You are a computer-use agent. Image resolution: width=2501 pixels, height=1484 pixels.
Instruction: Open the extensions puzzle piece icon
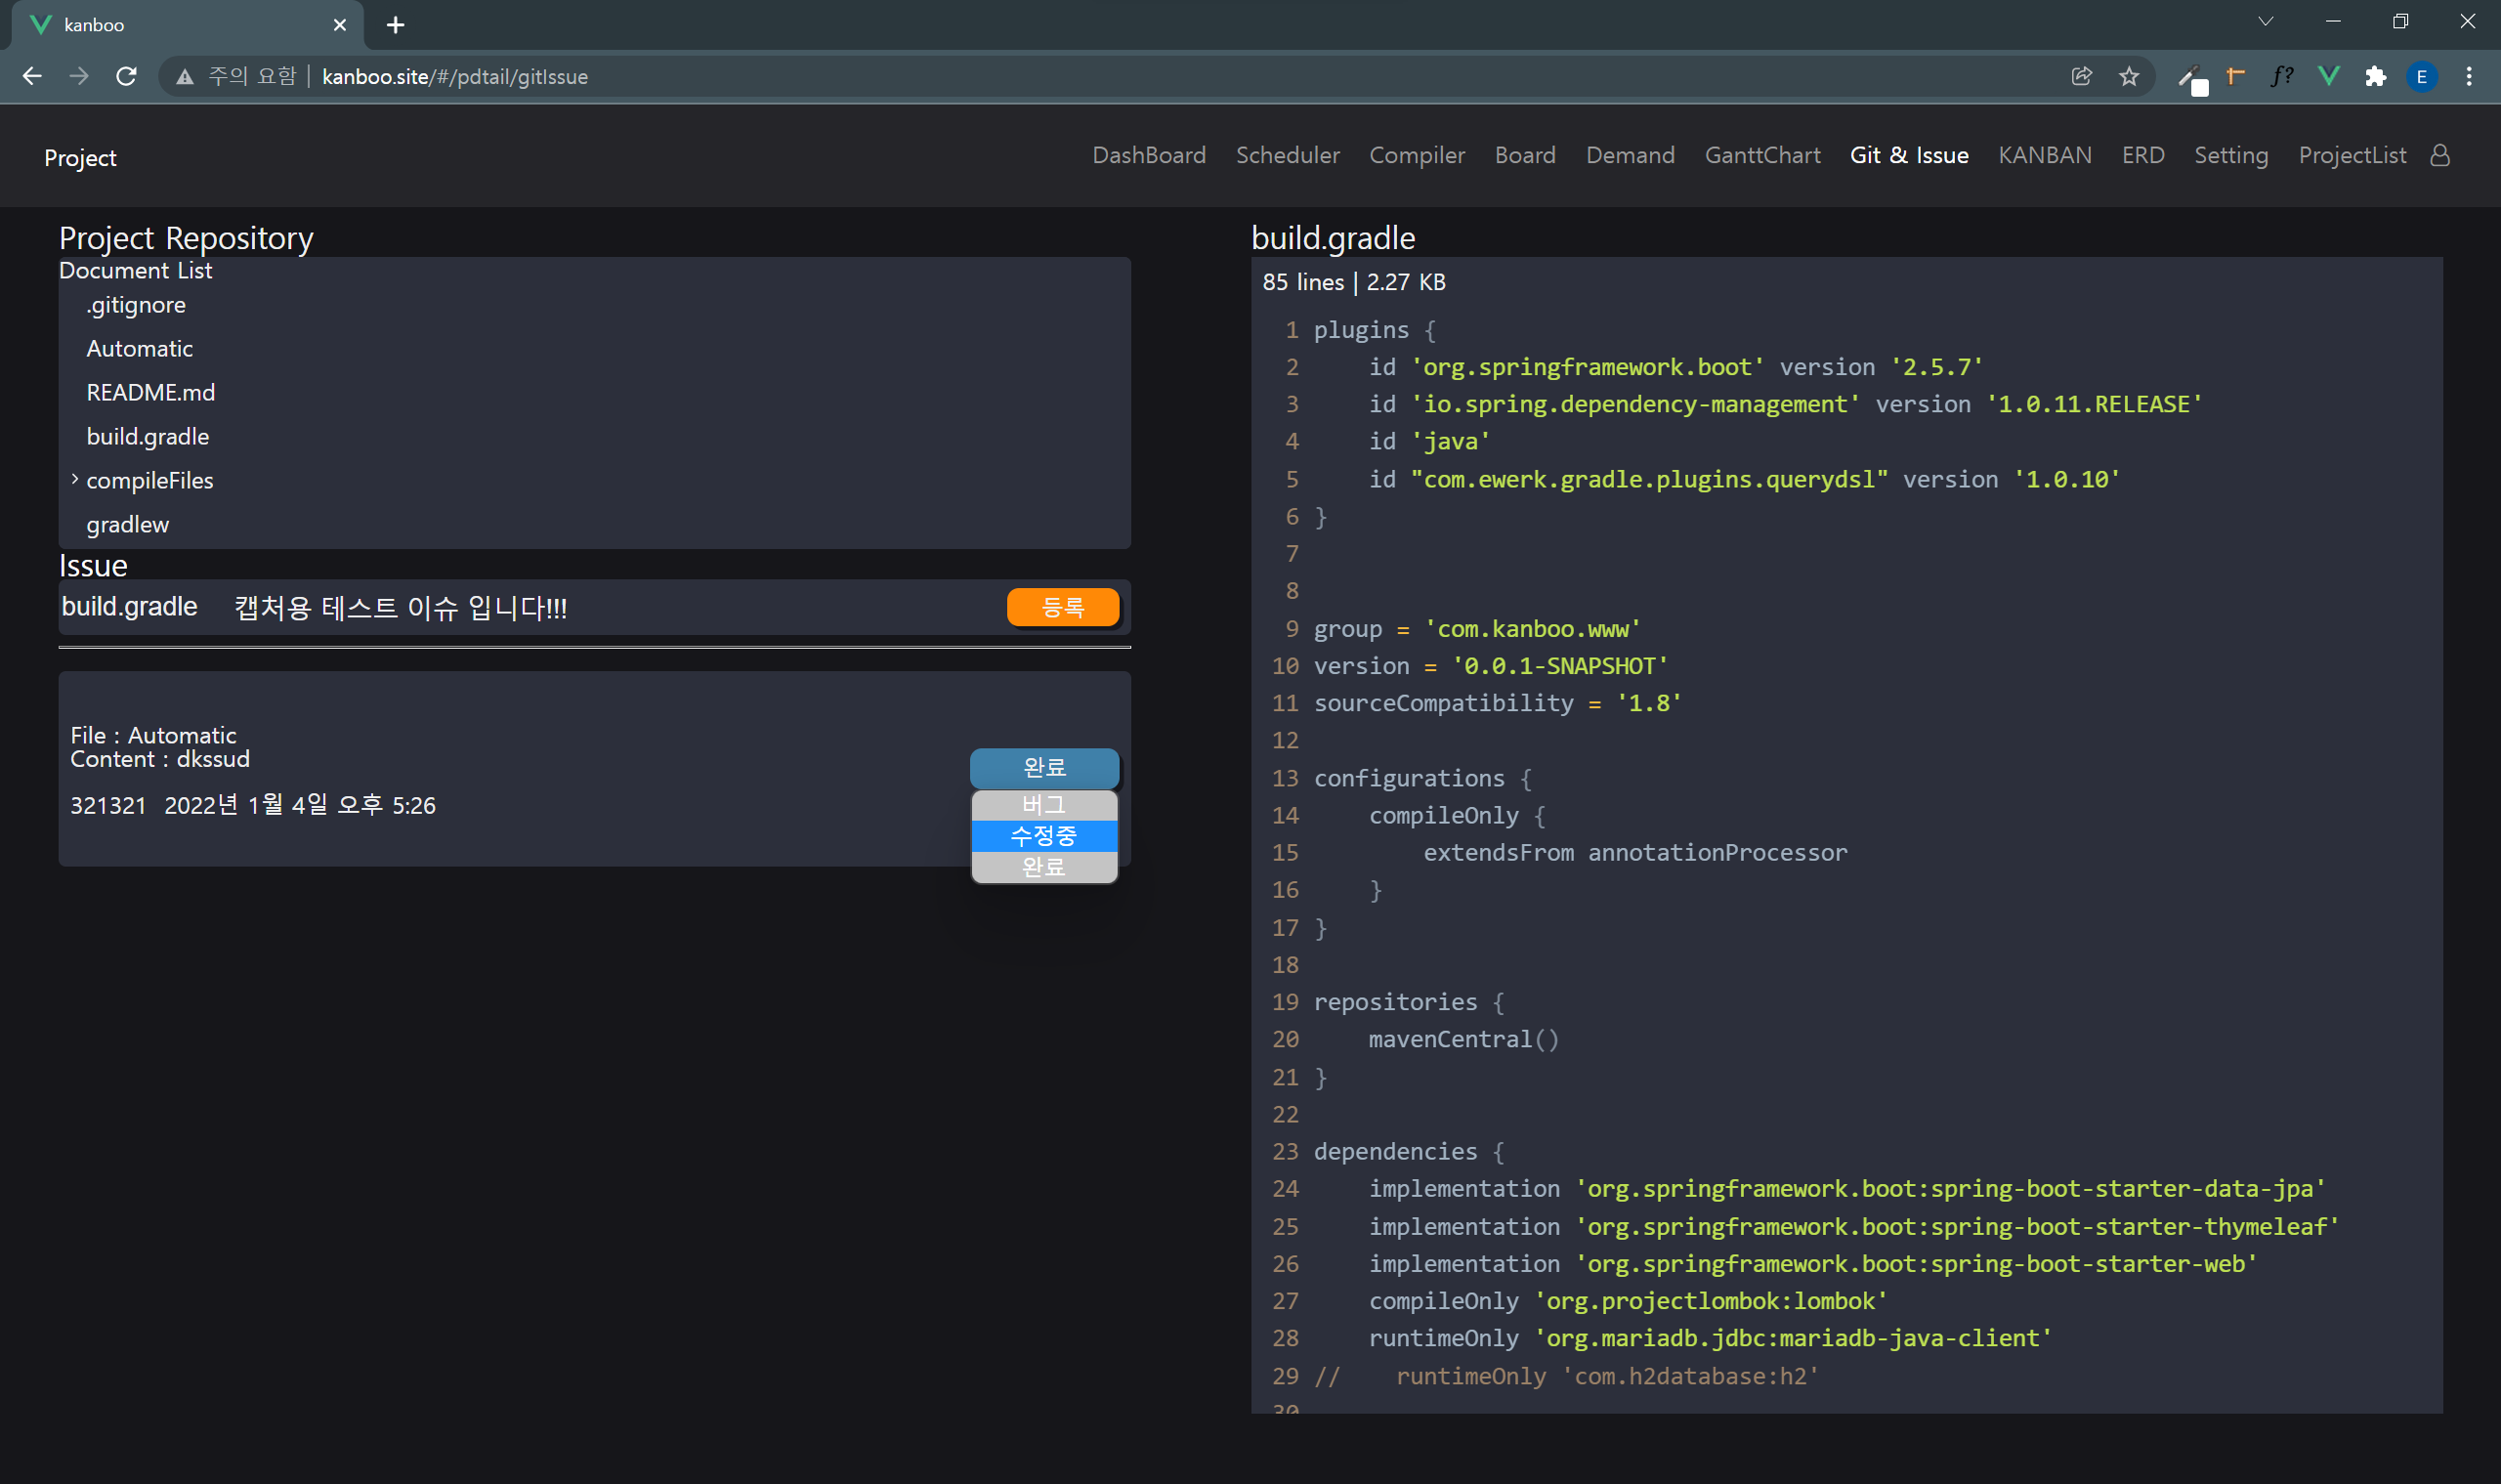click(2377, 76)
